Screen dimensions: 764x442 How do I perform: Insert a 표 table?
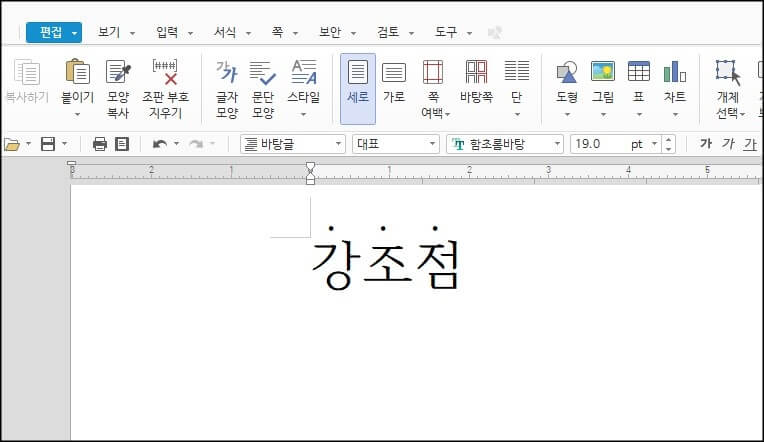[639, 71]
